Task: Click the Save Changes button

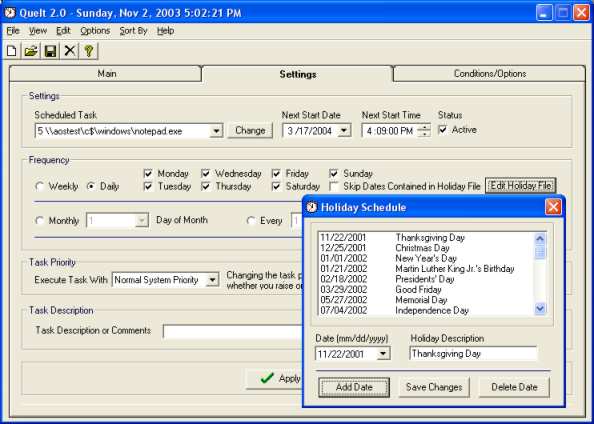Action: (x=434, y=387)
